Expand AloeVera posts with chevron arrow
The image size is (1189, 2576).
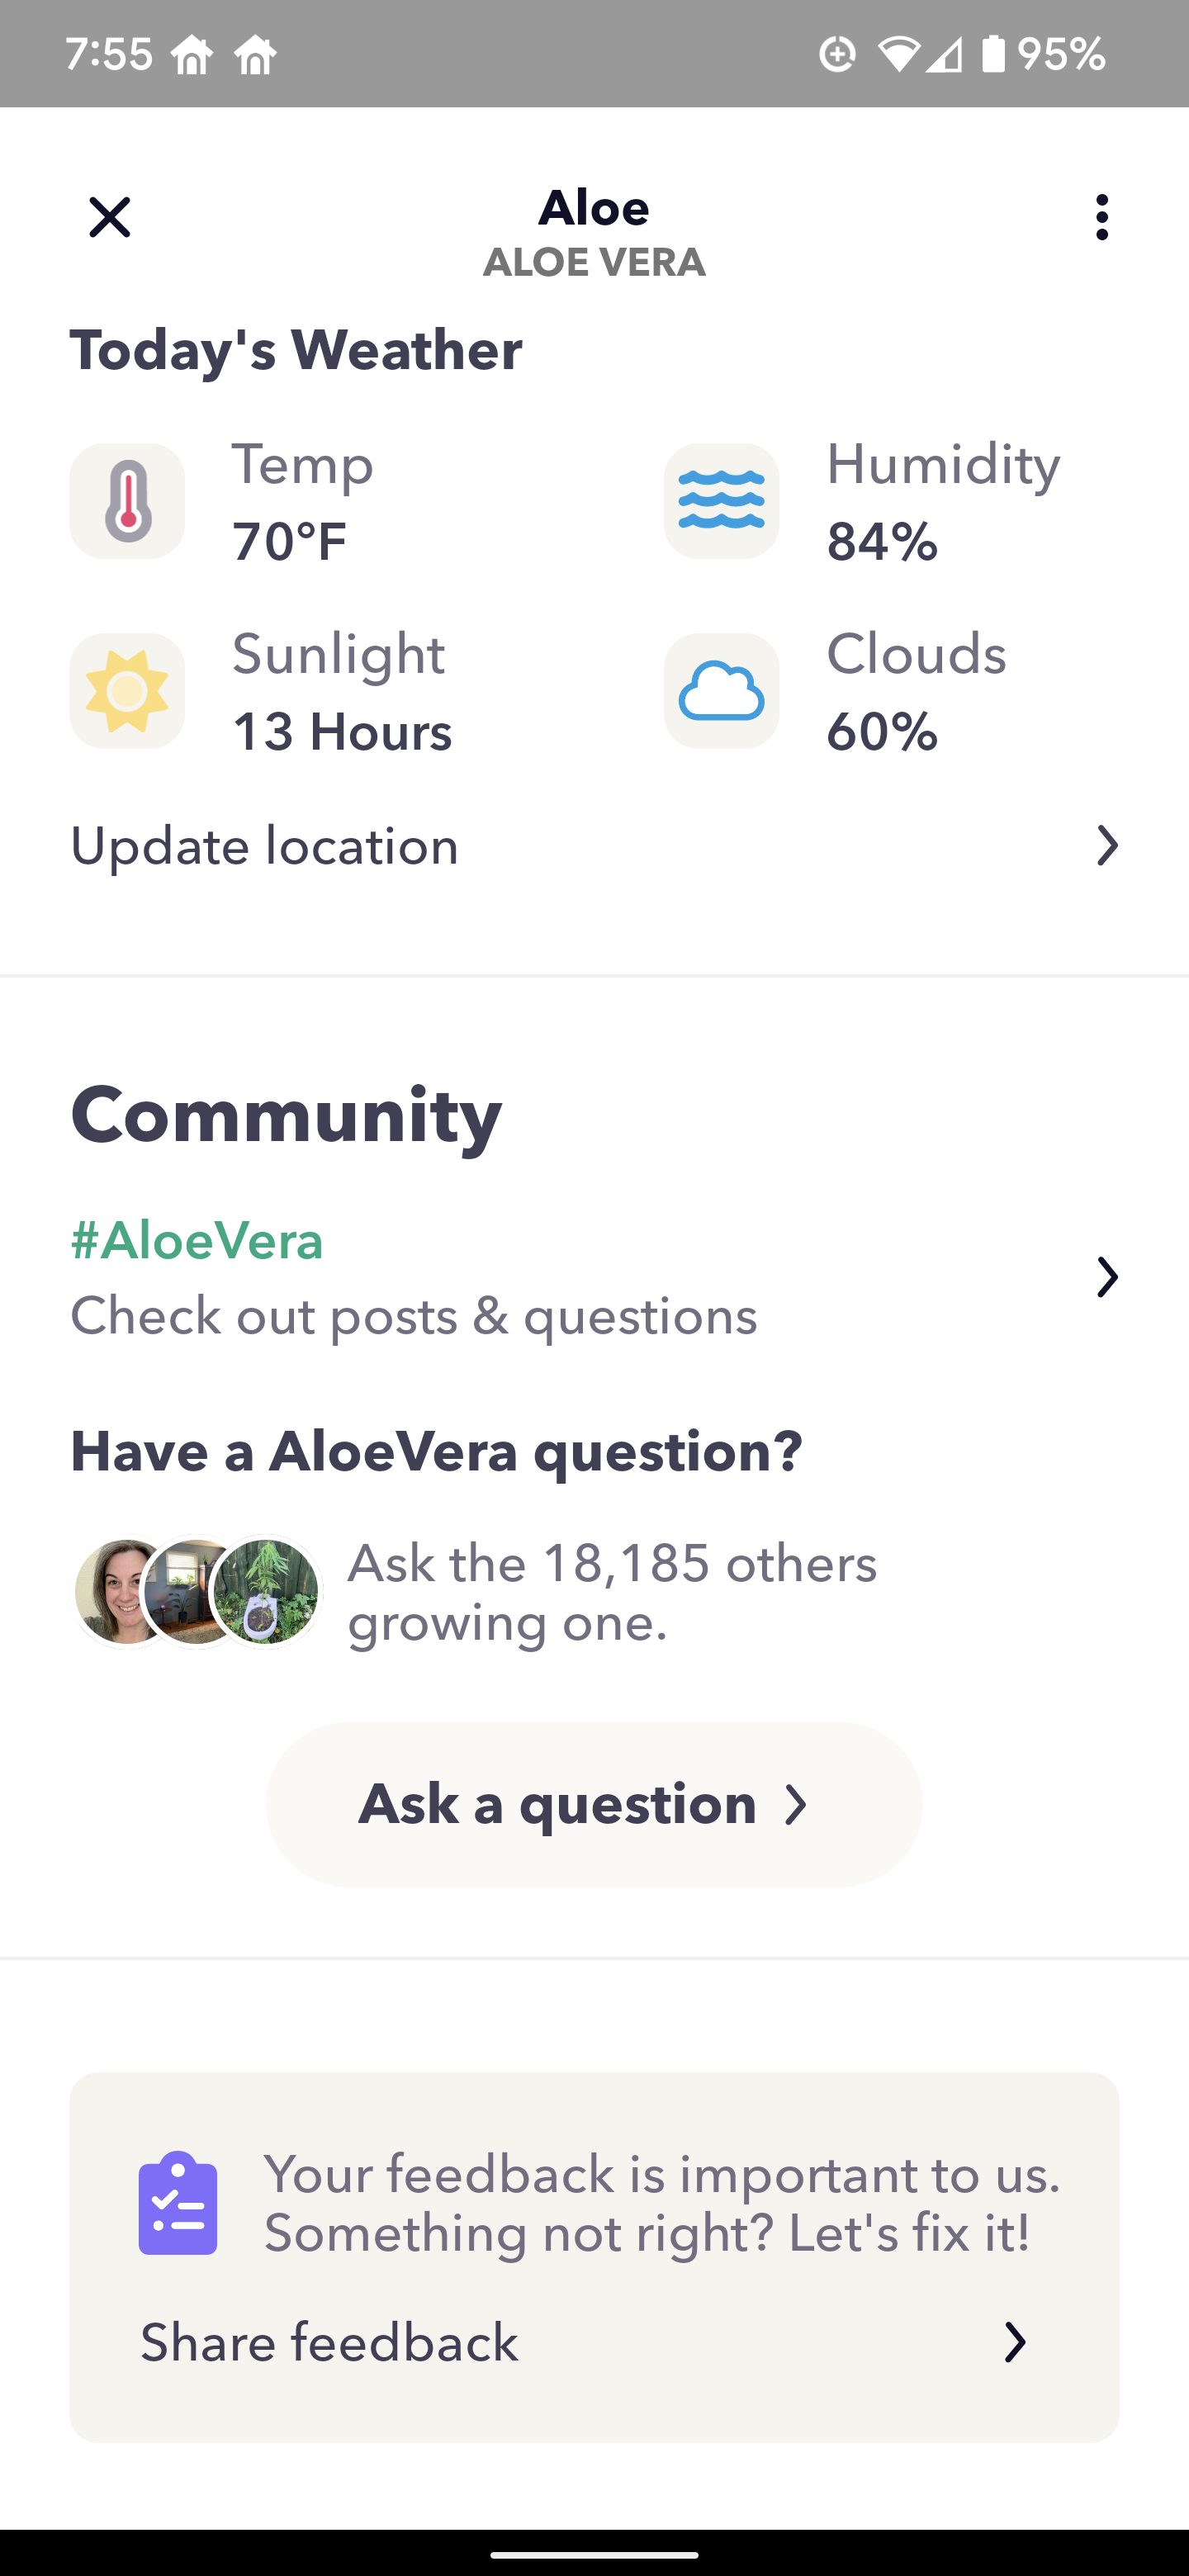(1106, 1277)
